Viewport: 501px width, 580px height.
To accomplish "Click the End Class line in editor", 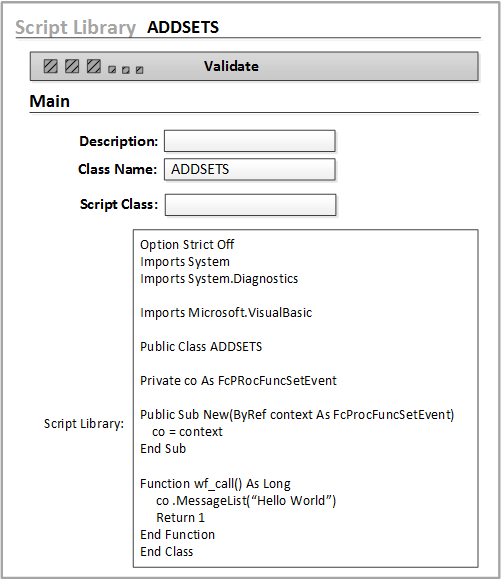I will point(167,552).
